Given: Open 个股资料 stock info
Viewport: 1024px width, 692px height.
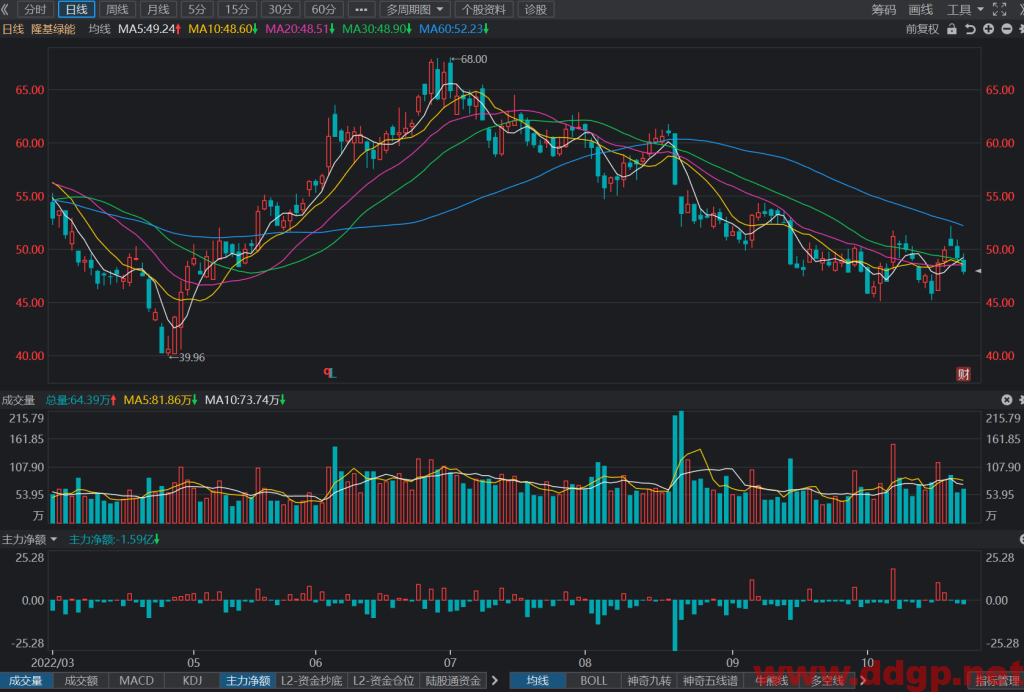Looking at the screenshot, I should tap(483, 9).
